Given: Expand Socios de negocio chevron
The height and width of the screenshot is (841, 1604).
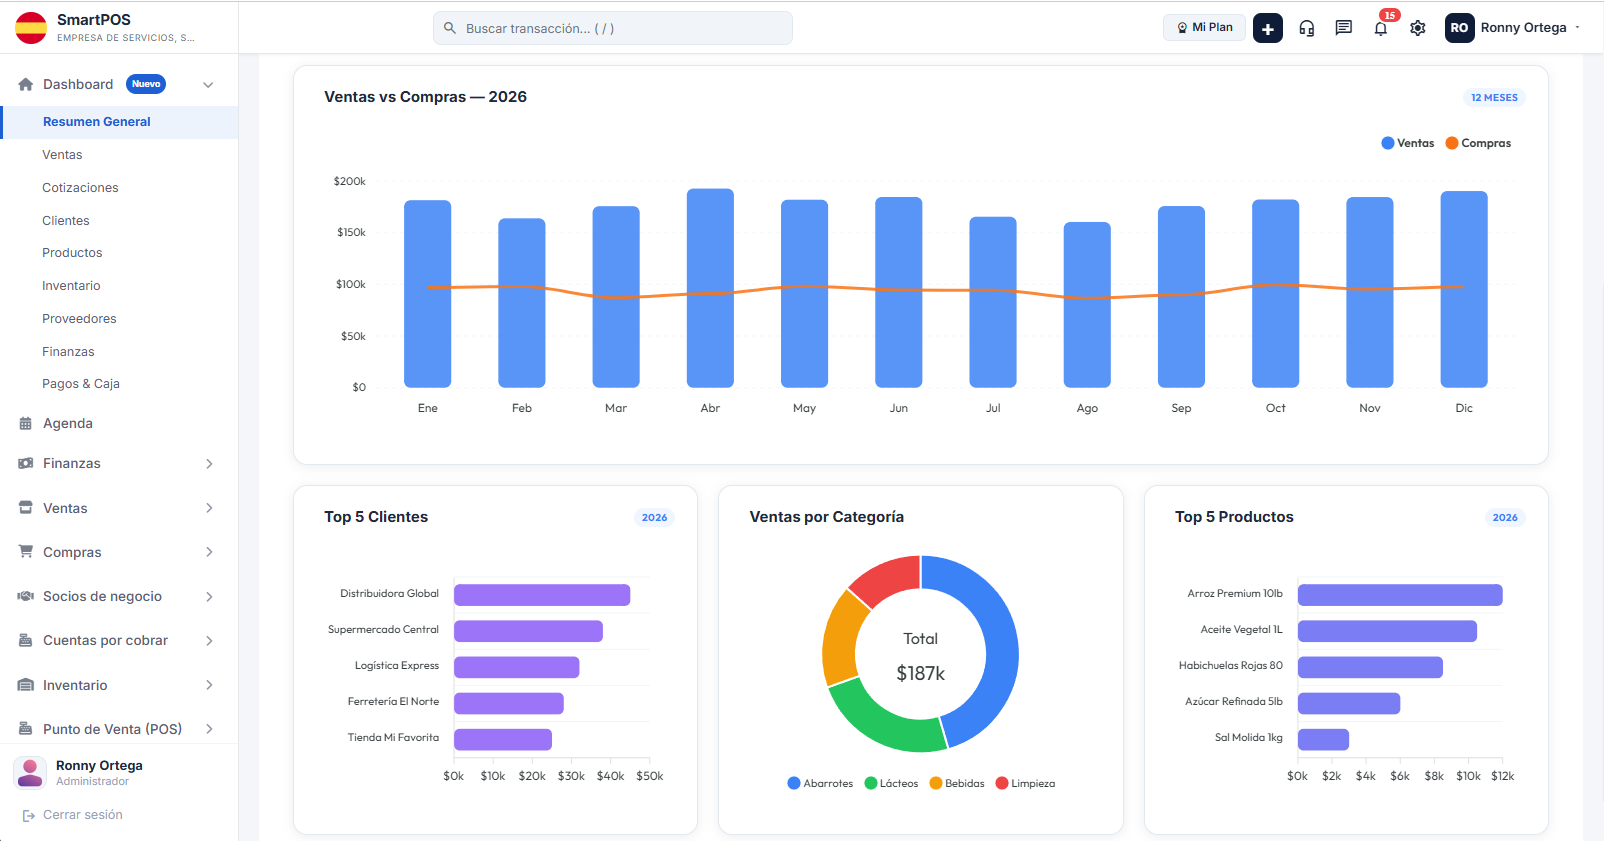Looking at the screenshot, I should pyautogui.click(x=209, y=597).
